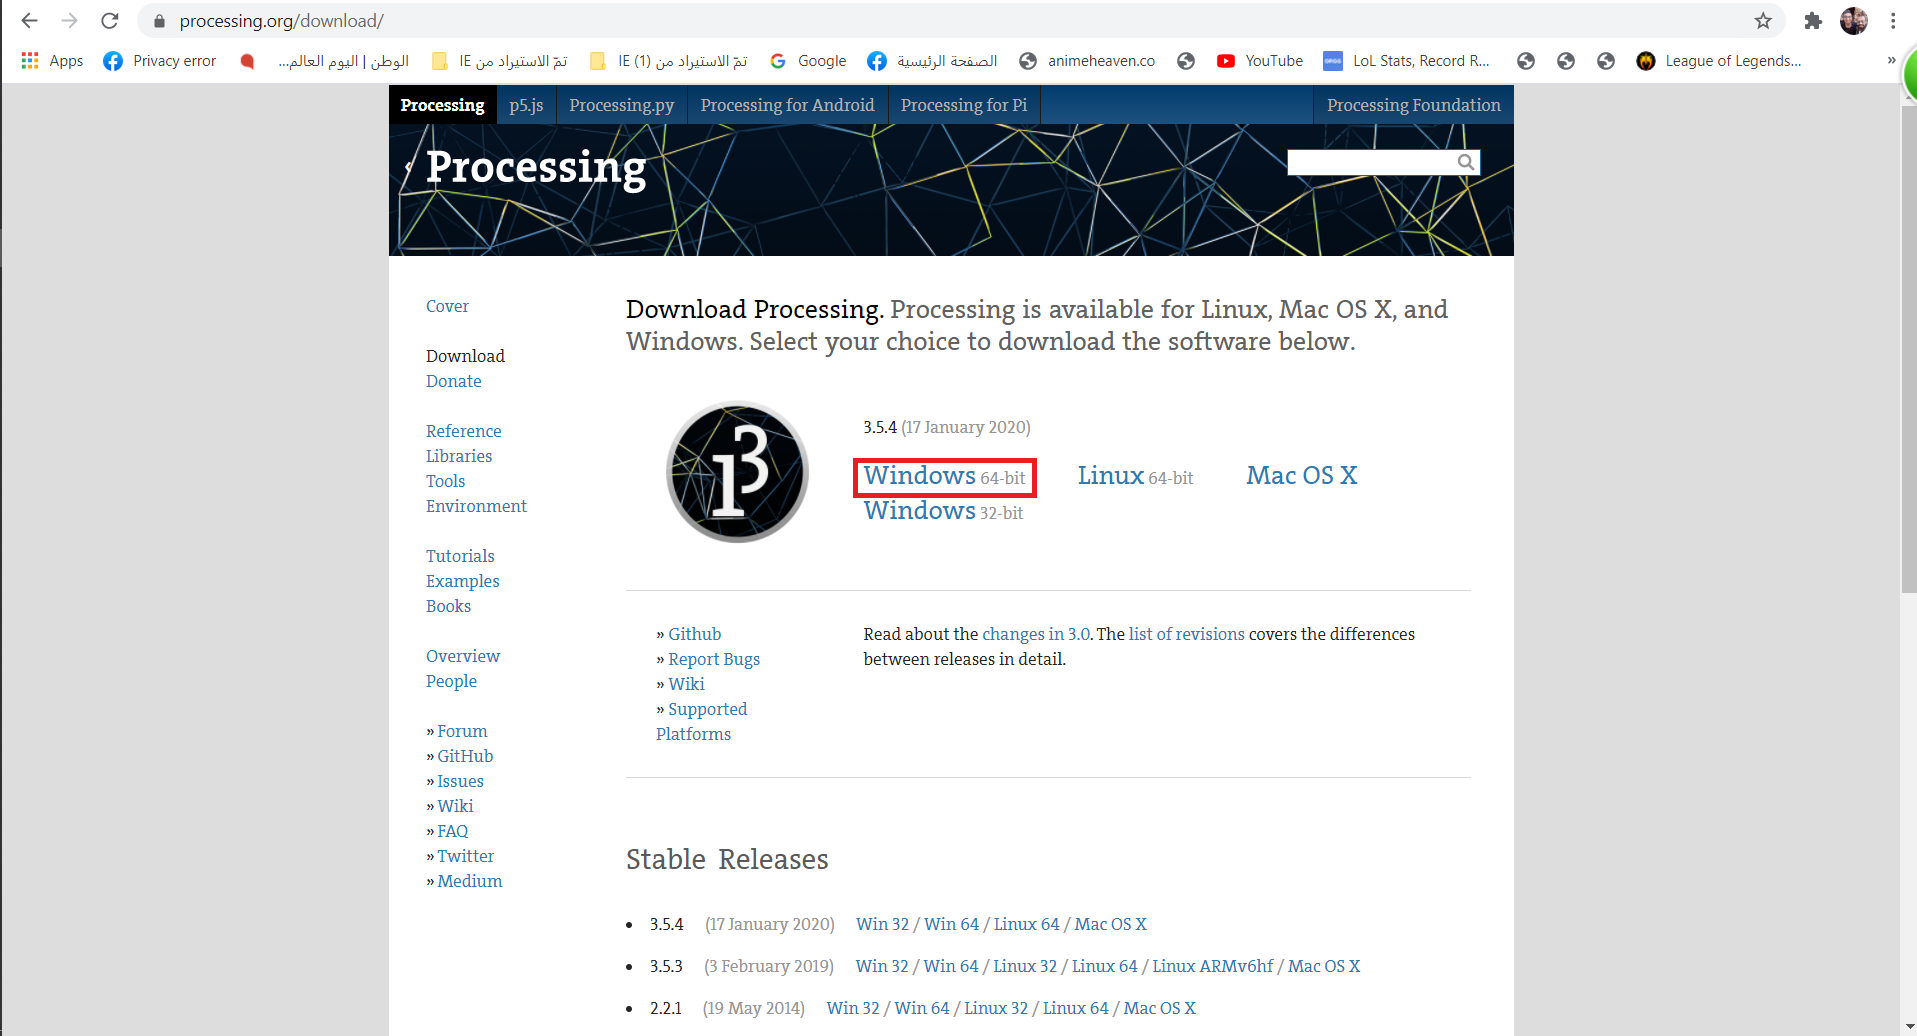Screen dimensions: 1917x1036
Task: Open the Reference link in the sidebar
Action: (463, 431)
